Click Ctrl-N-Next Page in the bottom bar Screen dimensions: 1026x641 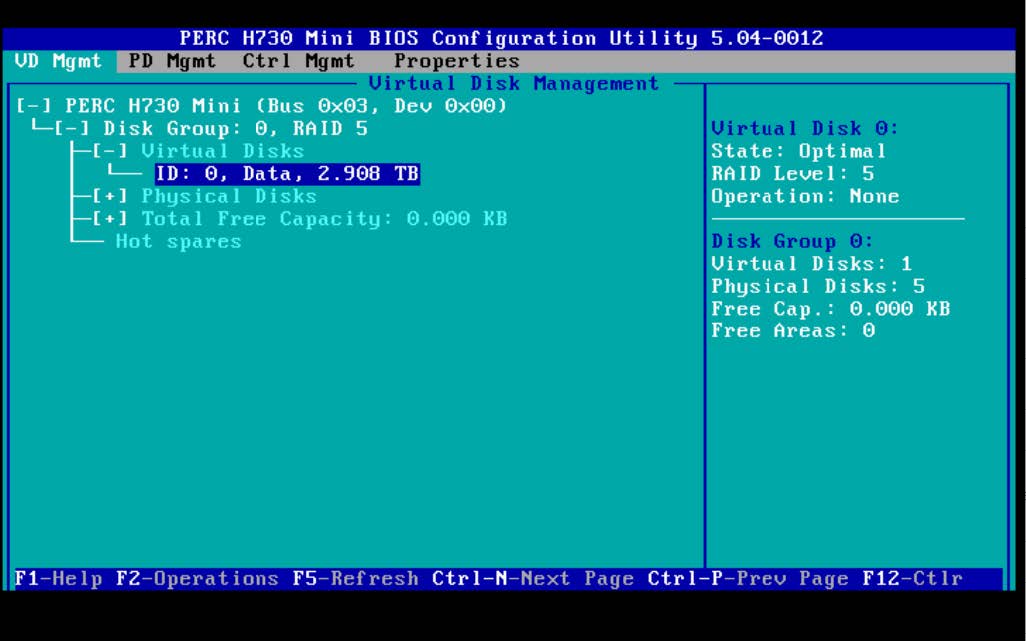[x=533, y=579]
